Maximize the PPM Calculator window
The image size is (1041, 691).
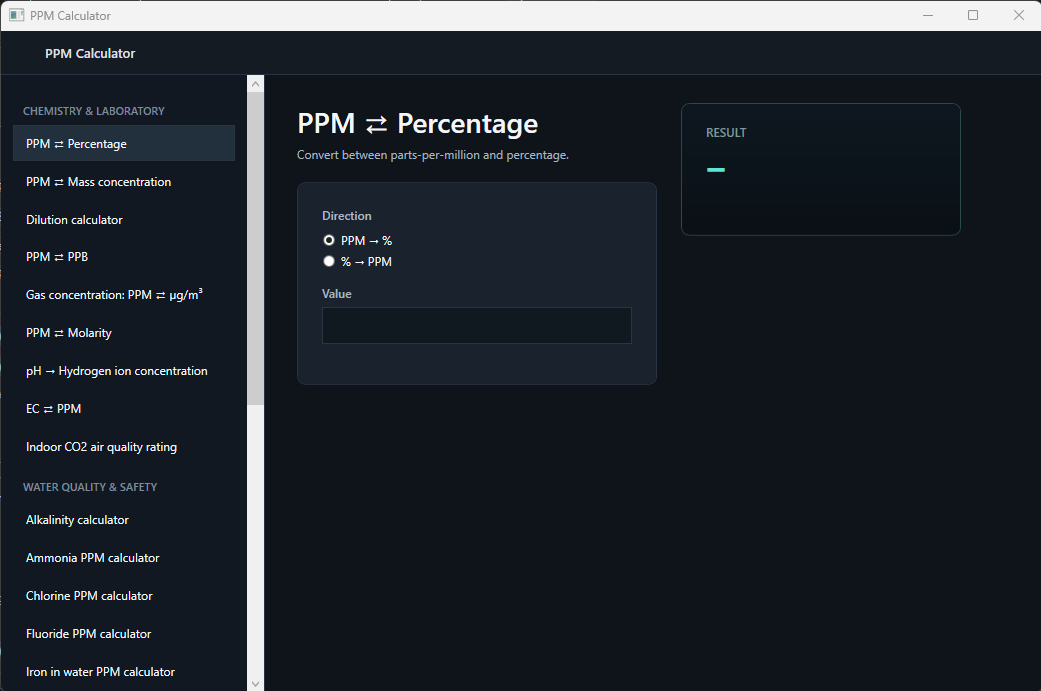(x=973, y=15)
